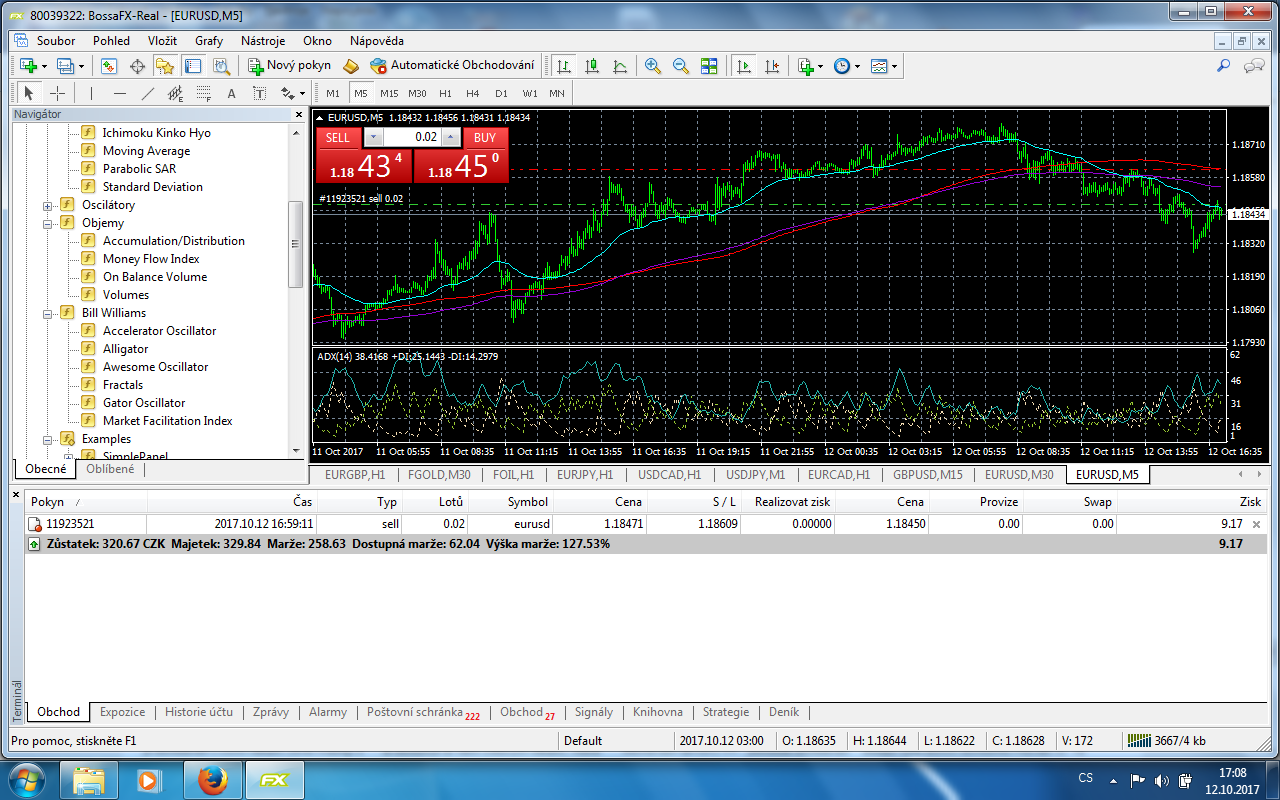This screenshot has width=1280, height=800.
Task: Click the red SELL button
Action: pyautogui.click(x=338, y=137)
